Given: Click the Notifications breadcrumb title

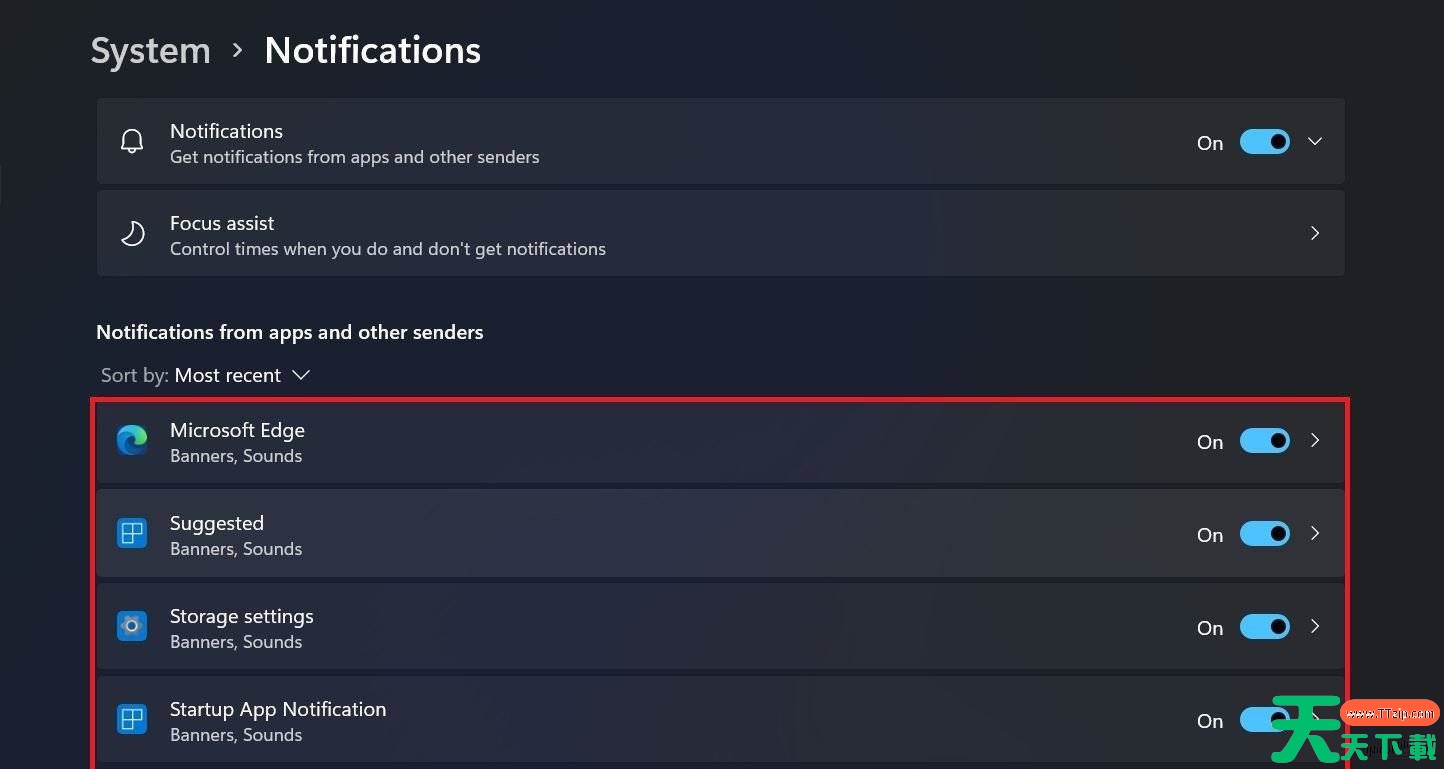Looking at the screenshot, I should click(x=373, y=51).
